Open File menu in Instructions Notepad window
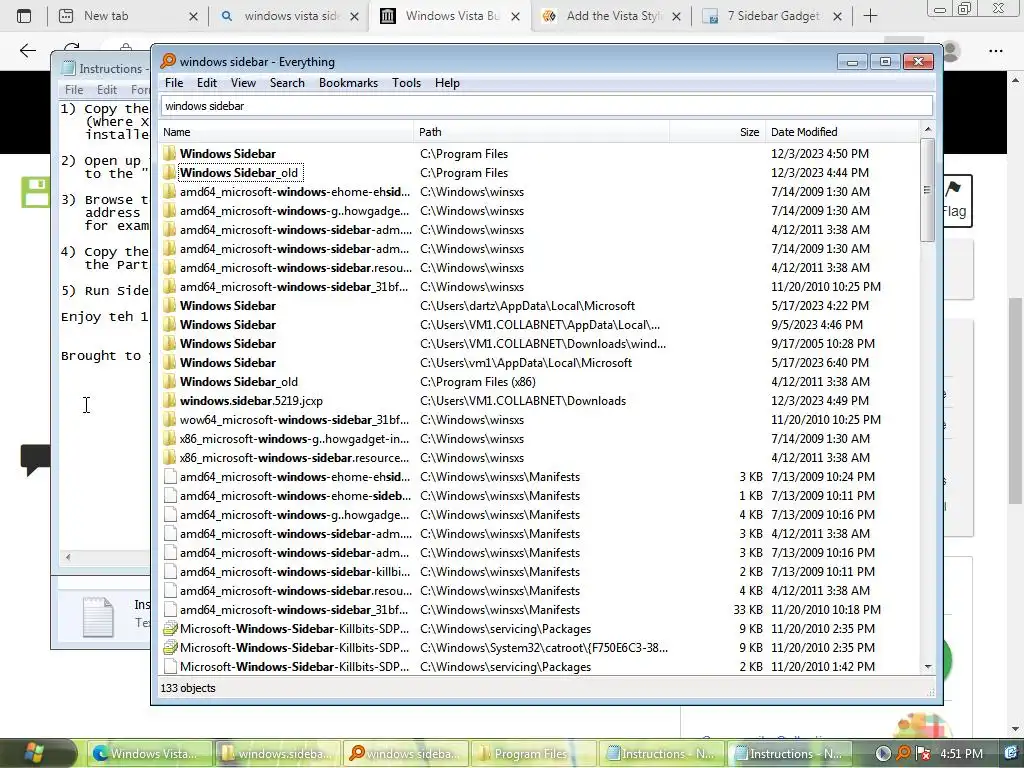 (x=74, y=89)
